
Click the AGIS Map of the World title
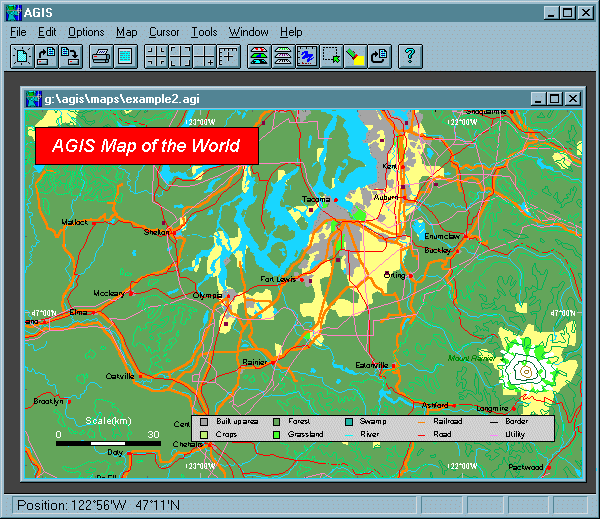point(147,146)
